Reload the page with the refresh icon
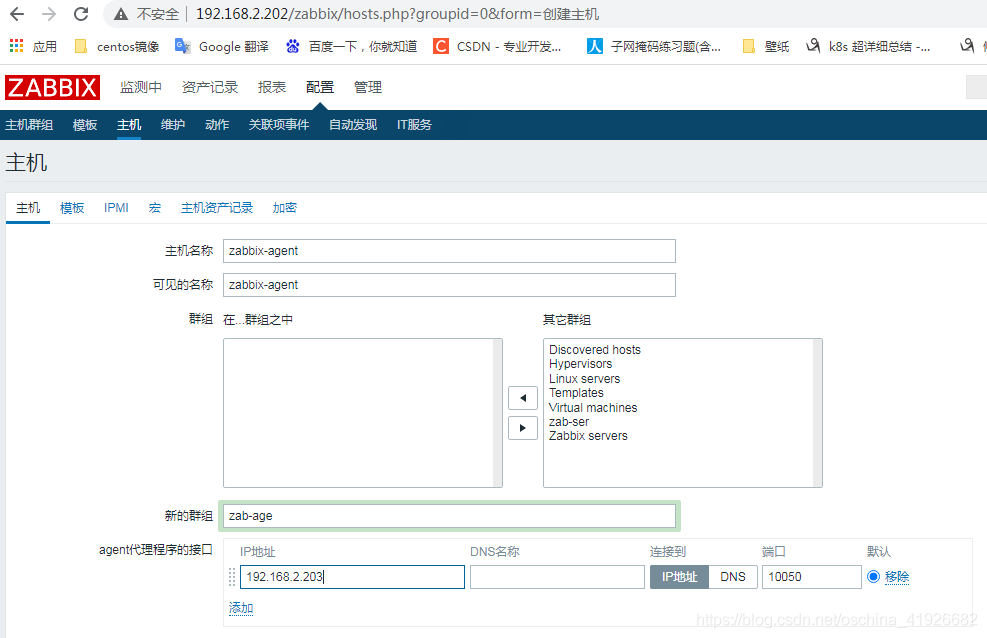Image resolution: width=987 pixels, height=638 pixels. click(x=81, y=14)
